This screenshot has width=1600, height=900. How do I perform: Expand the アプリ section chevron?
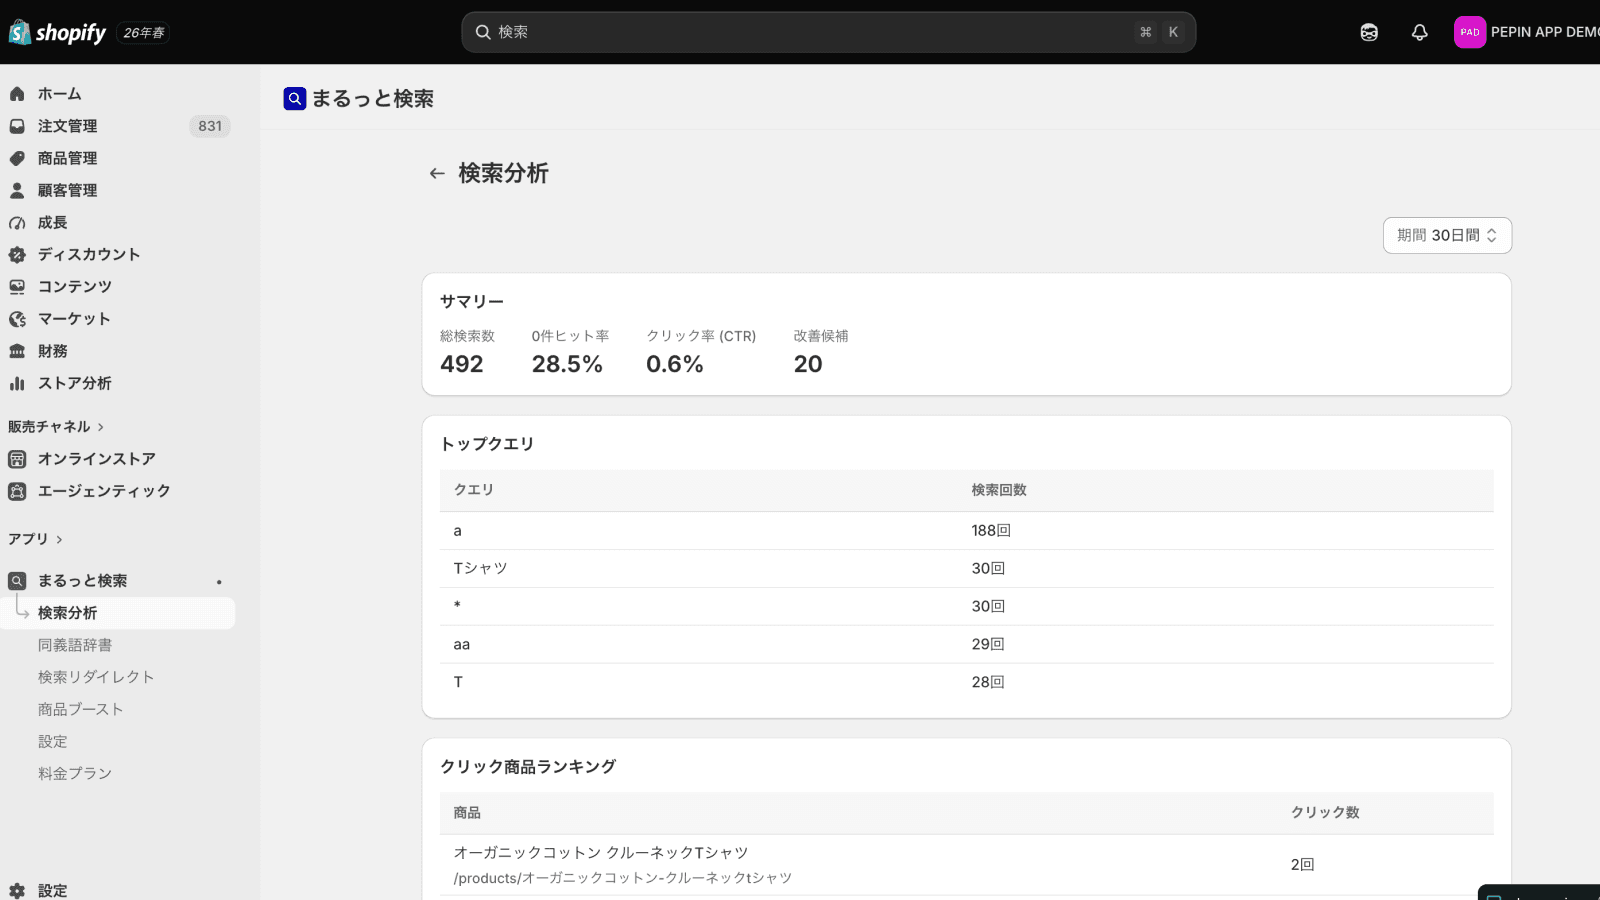pos(59,539)
